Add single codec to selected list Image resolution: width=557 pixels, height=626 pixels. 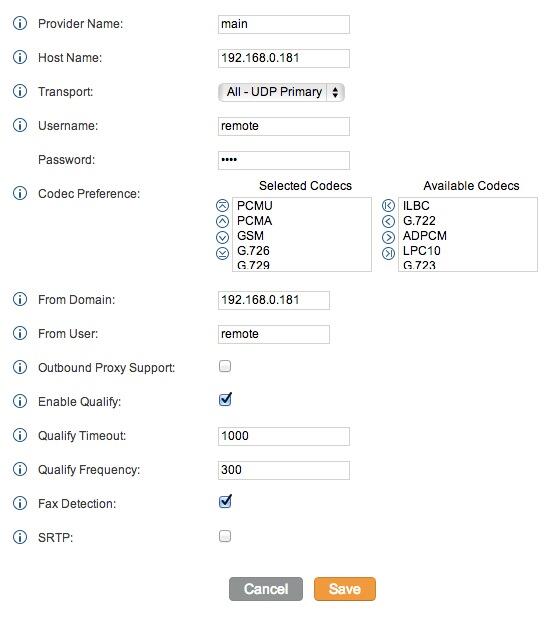pos(388,221)
